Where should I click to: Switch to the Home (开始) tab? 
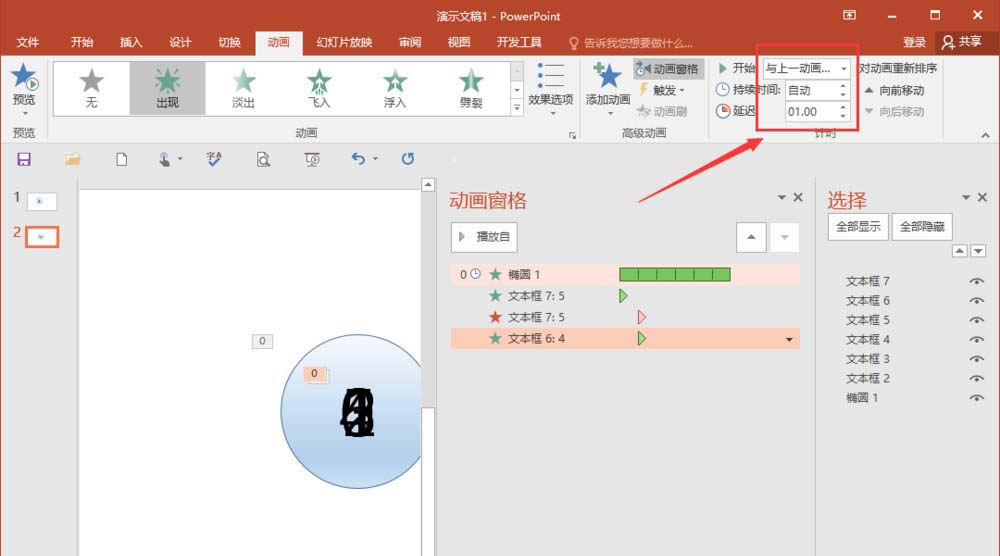(82, 42)
